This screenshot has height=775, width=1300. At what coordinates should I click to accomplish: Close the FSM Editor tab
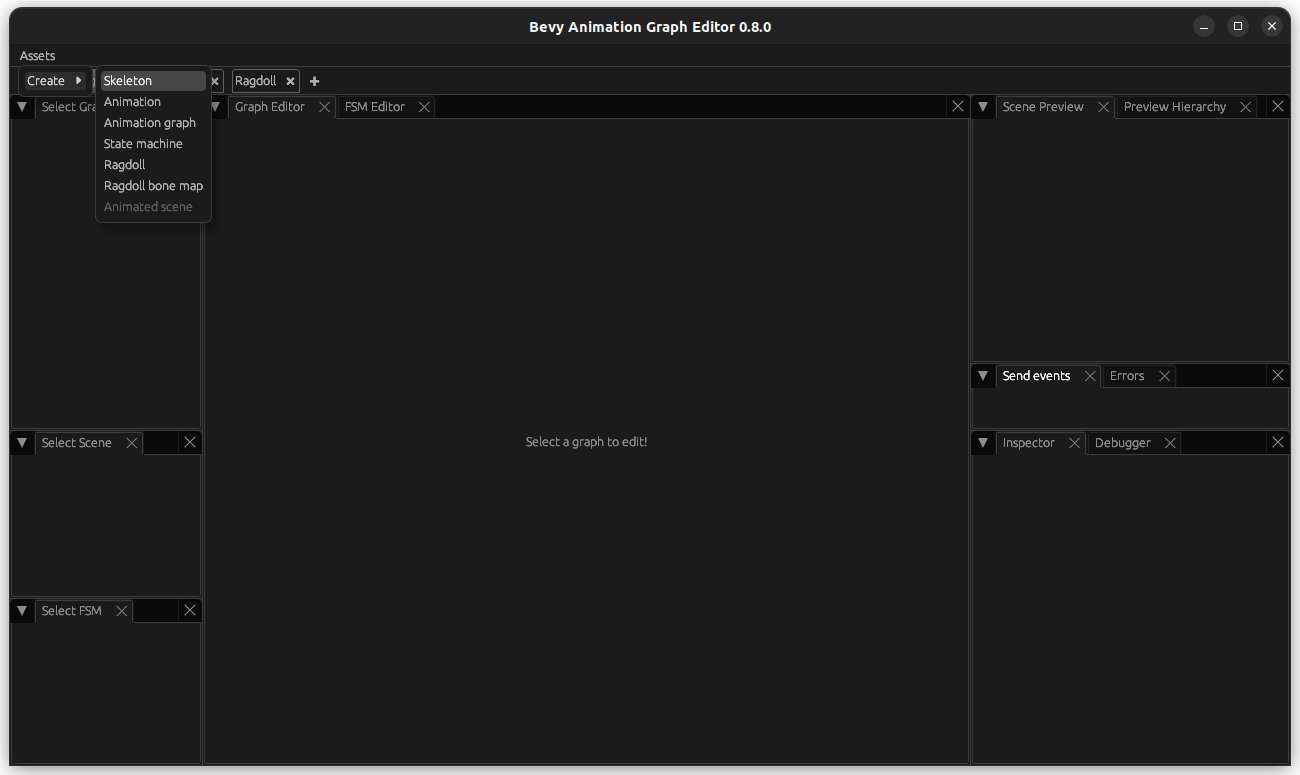click(423, 106)
